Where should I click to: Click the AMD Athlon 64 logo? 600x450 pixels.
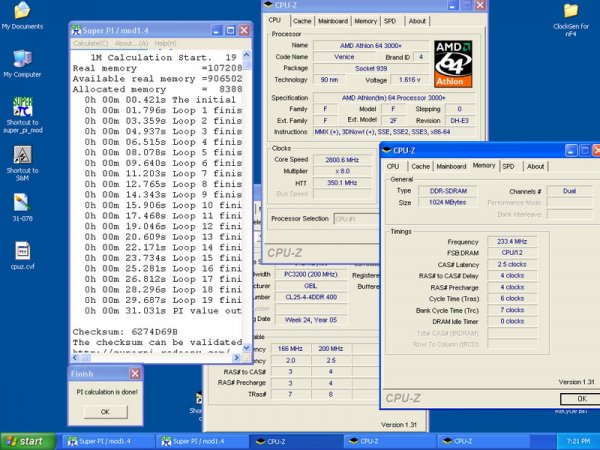(x=453, y=64)
